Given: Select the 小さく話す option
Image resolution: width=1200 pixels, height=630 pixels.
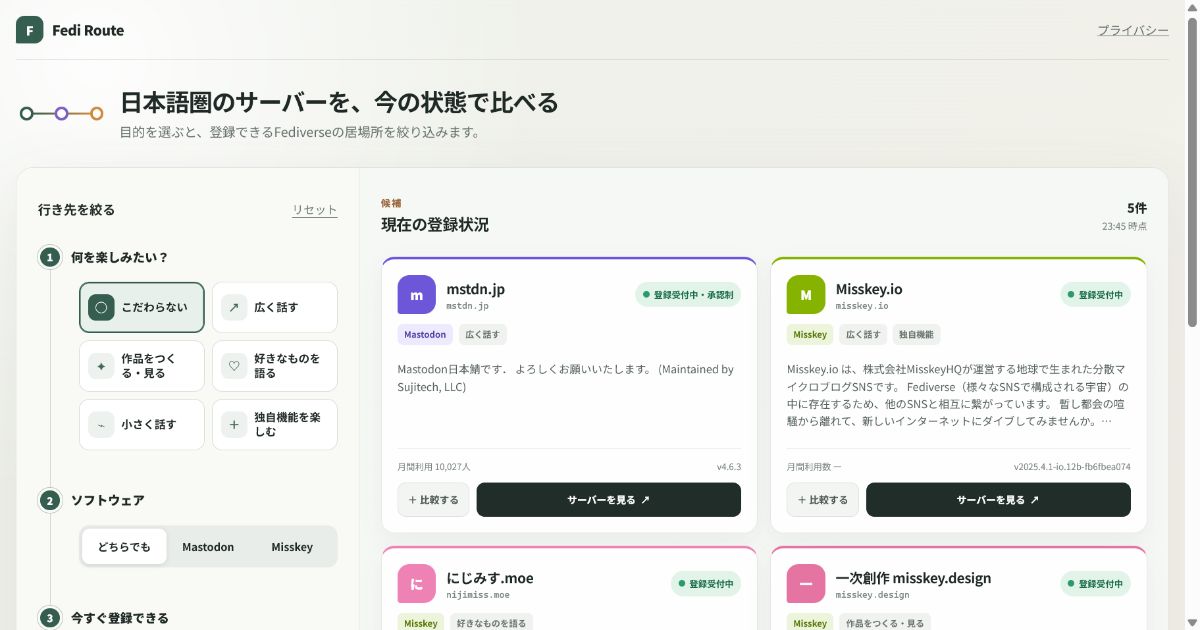Looking at the screenshot, I should pyautogui.click(x=142, y=425).
